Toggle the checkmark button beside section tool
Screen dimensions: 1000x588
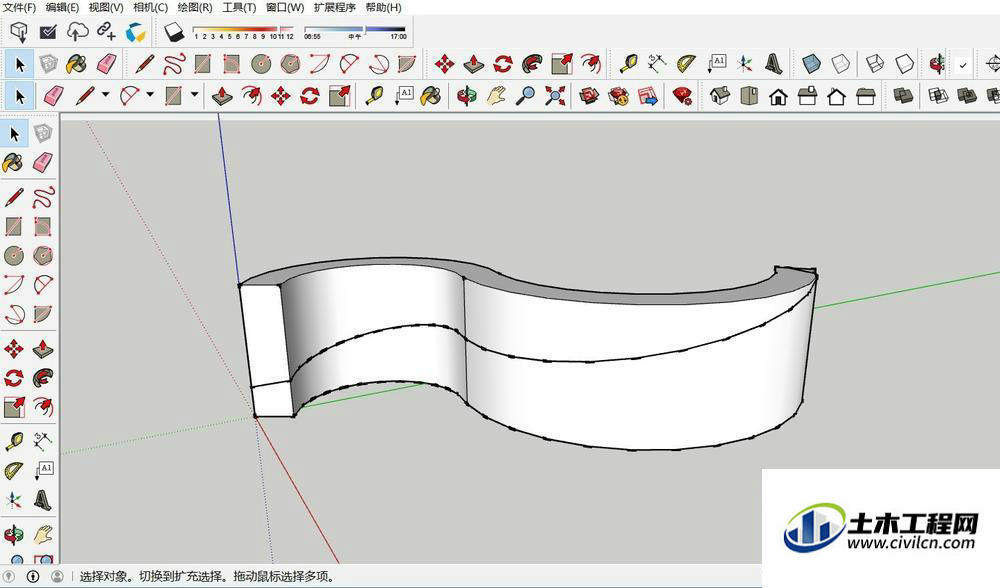click(963, 64)
